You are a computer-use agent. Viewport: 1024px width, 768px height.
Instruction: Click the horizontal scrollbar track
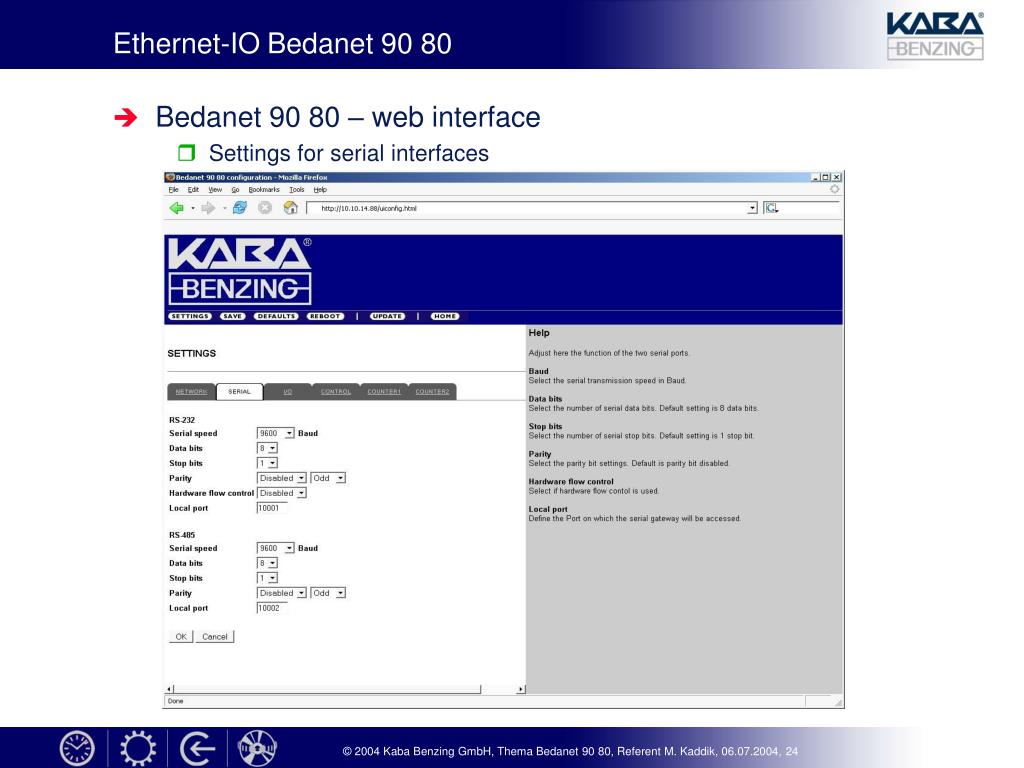click(x=346, y=689)
